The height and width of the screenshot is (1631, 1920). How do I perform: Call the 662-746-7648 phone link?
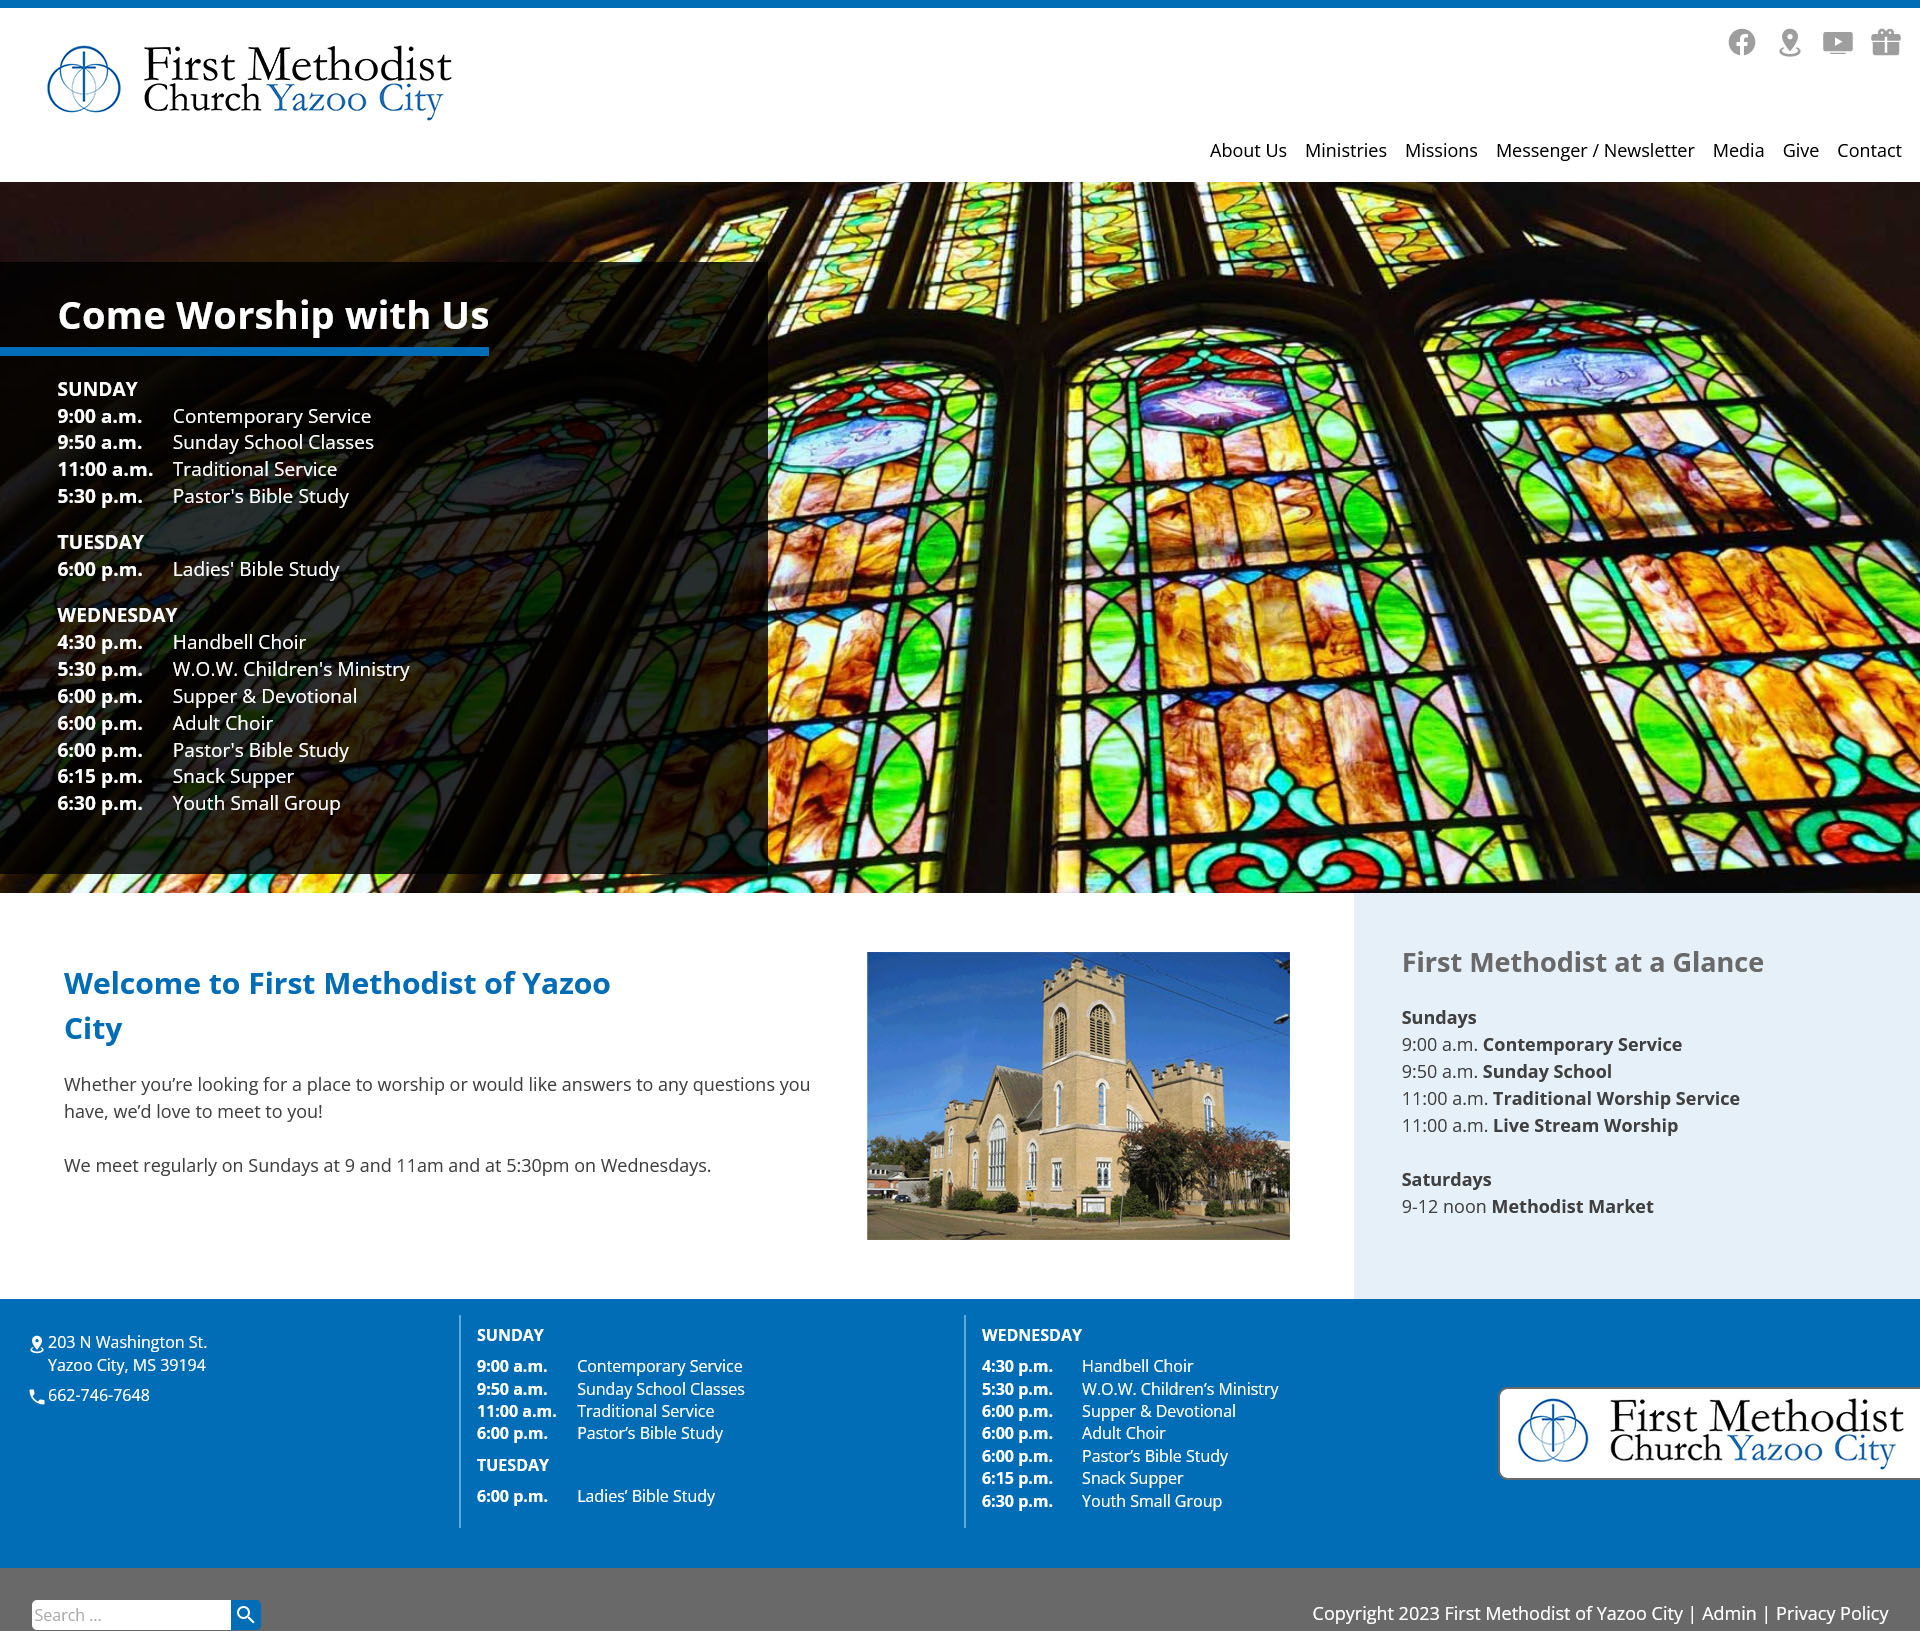point(99,1395)
